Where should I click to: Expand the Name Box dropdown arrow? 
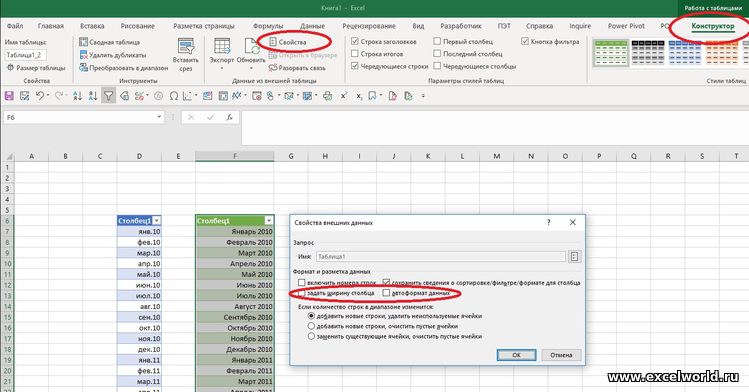click(159, 117)
